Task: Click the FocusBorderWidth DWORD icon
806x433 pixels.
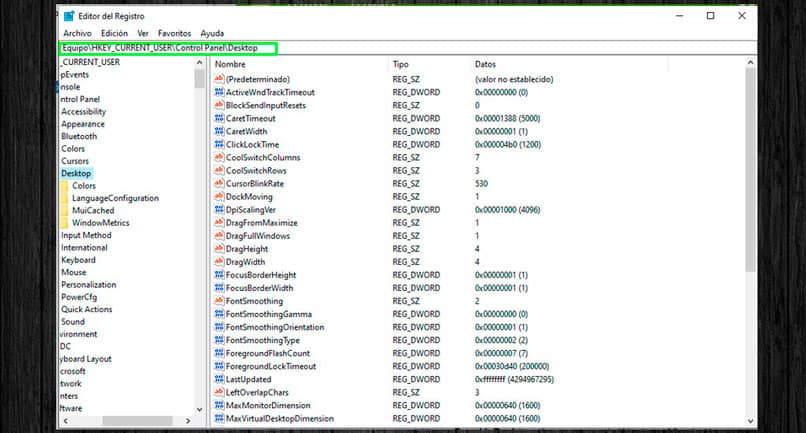Action: (219, 288)
